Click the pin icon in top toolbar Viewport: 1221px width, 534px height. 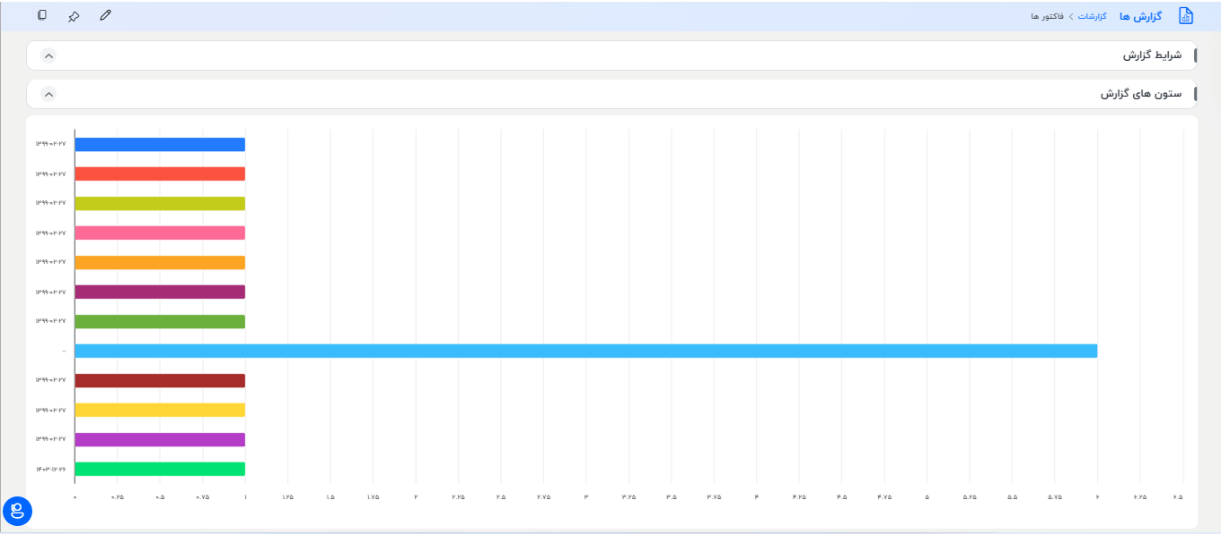point(73,16)
